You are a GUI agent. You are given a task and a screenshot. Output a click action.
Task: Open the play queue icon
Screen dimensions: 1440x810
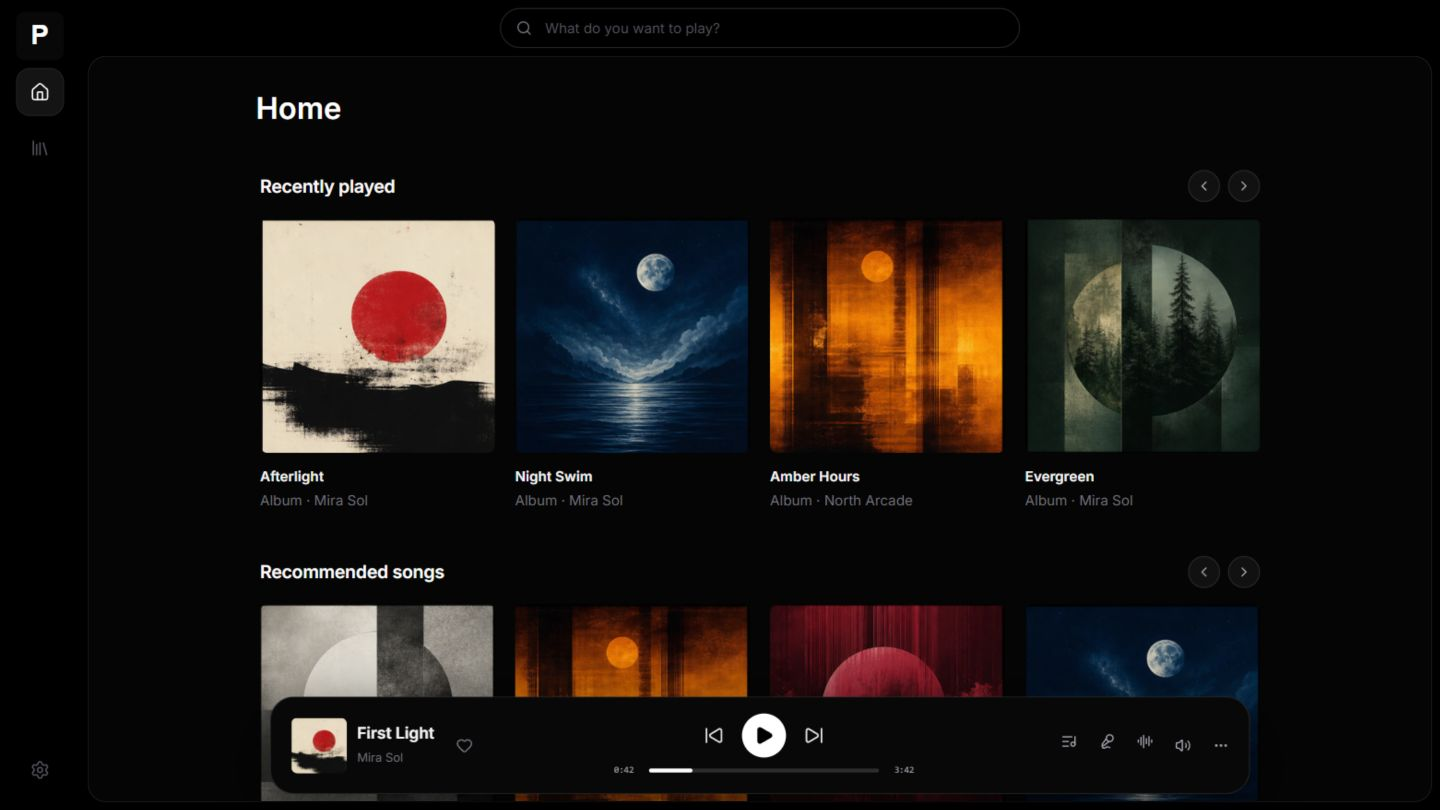tap(1069, 742)
